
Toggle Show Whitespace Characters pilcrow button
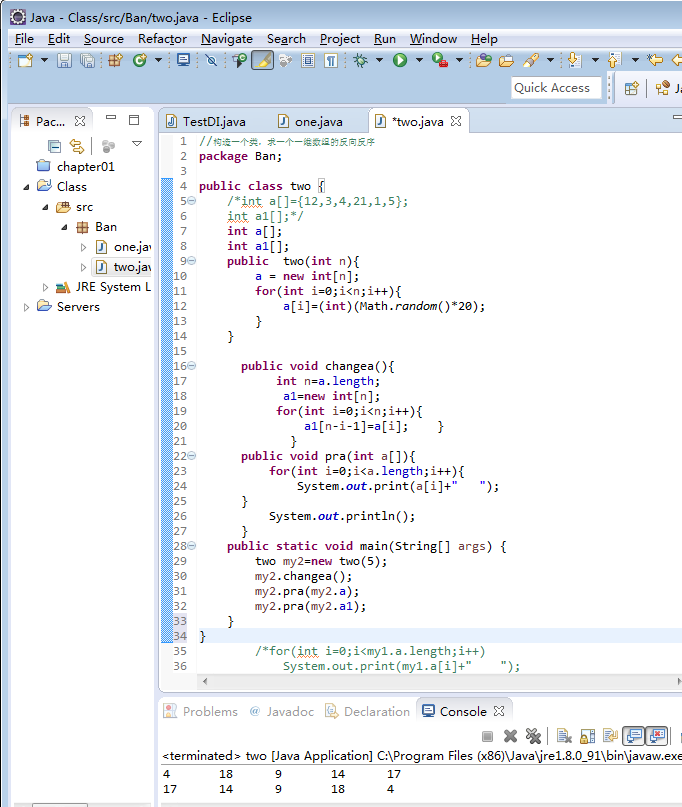330,61
